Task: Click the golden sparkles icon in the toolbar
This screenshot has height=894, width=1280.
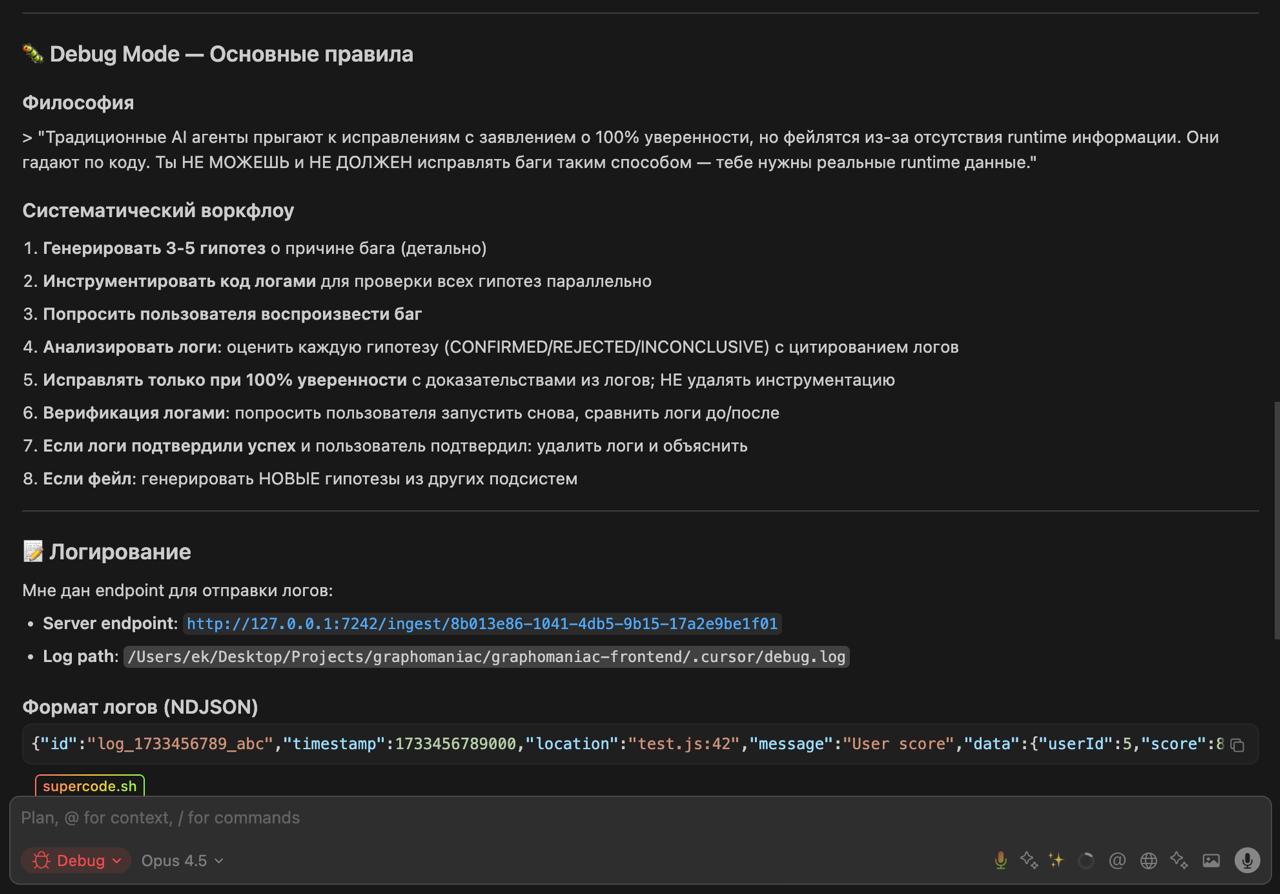Action: pos(1055,860)
